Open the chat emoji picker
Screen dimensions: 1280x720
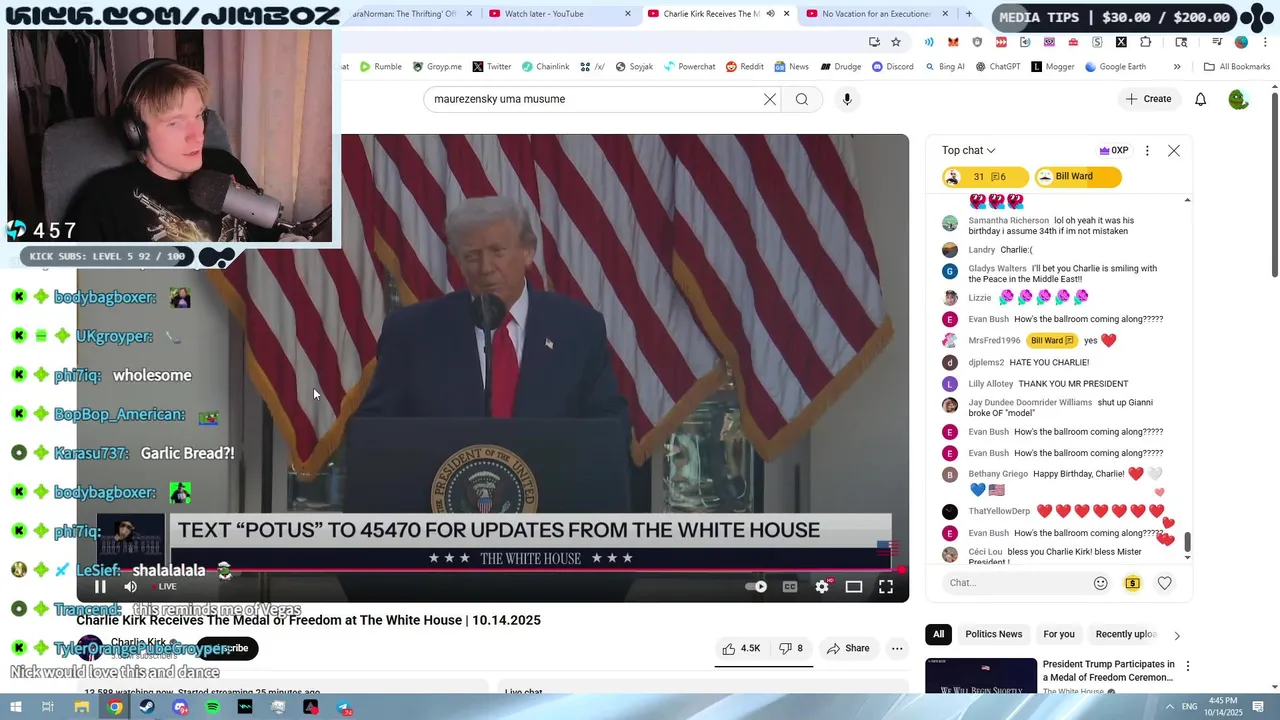1101,583
